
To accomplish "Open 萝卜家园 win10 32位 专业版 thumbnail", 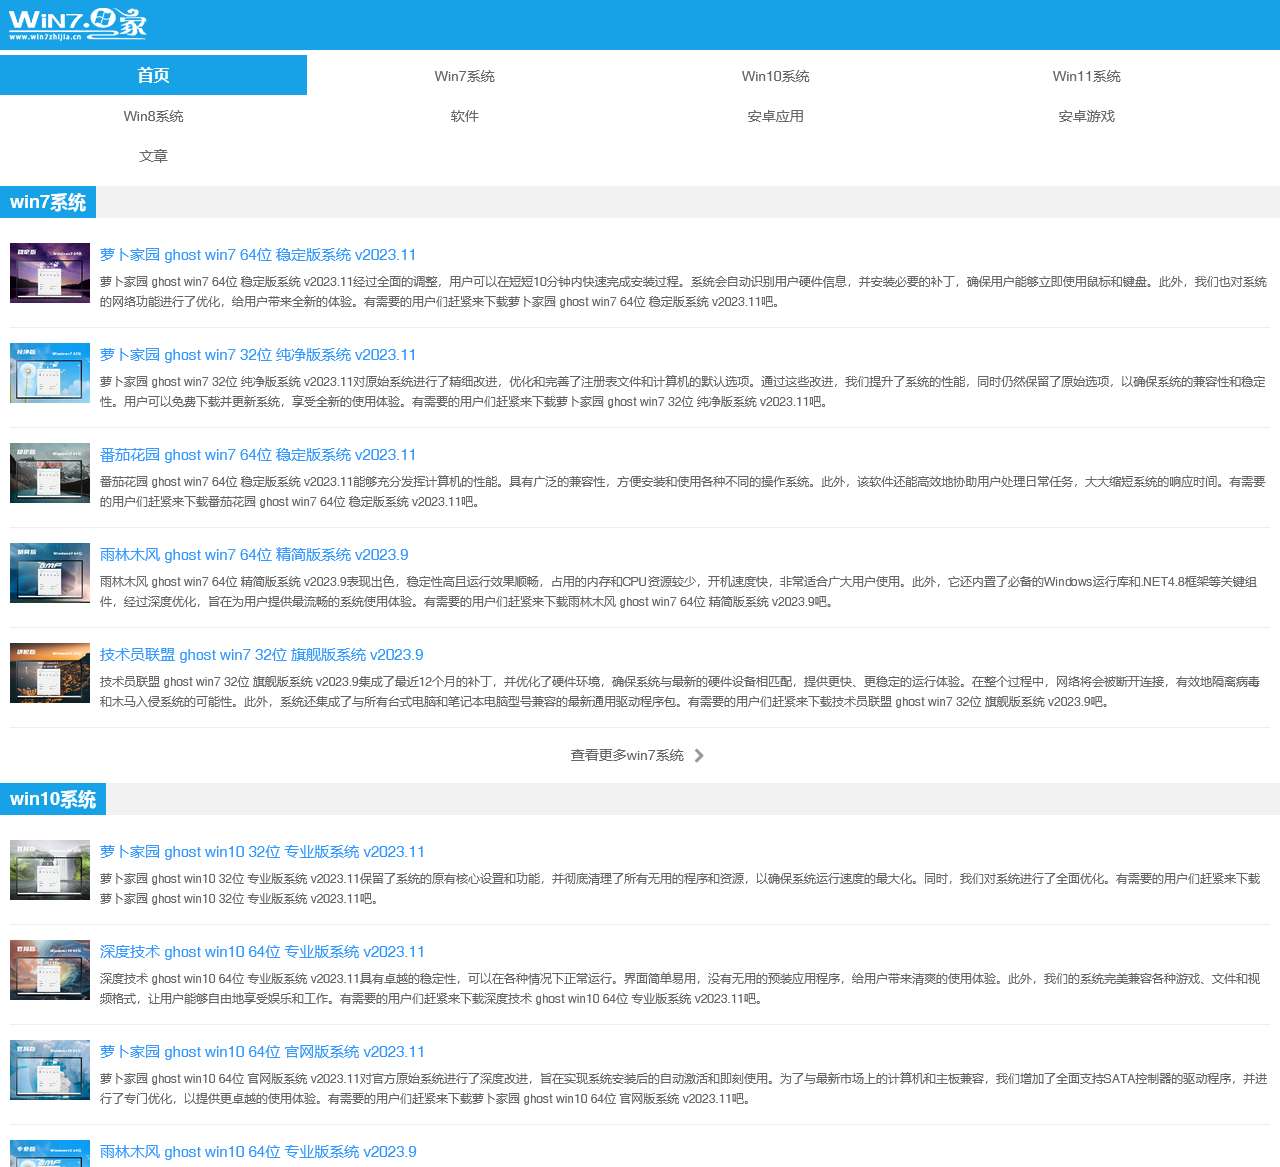I will click(x=50, y=870).
